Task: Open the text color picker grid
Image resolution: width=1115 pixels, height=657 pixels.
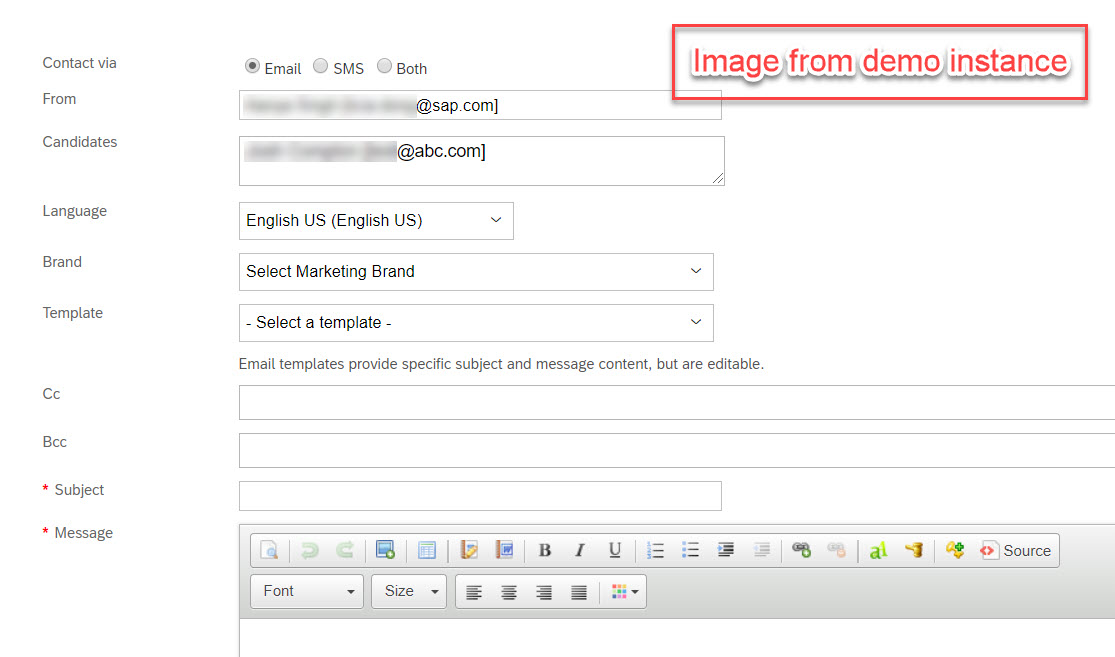Action: click(x=625, y=592)
